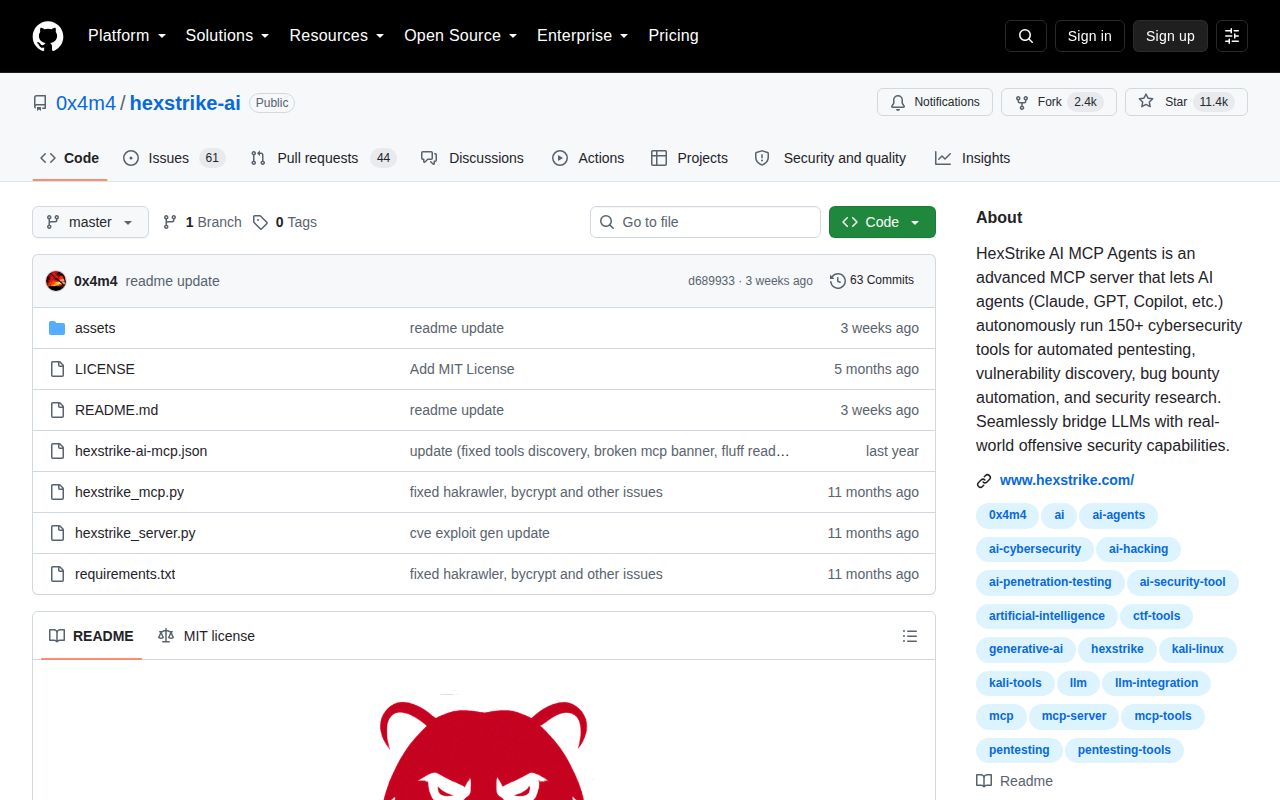This screenshot has height=800, width=1280.
Task: Go to the Discussions tab
Action: pos(472,158)
